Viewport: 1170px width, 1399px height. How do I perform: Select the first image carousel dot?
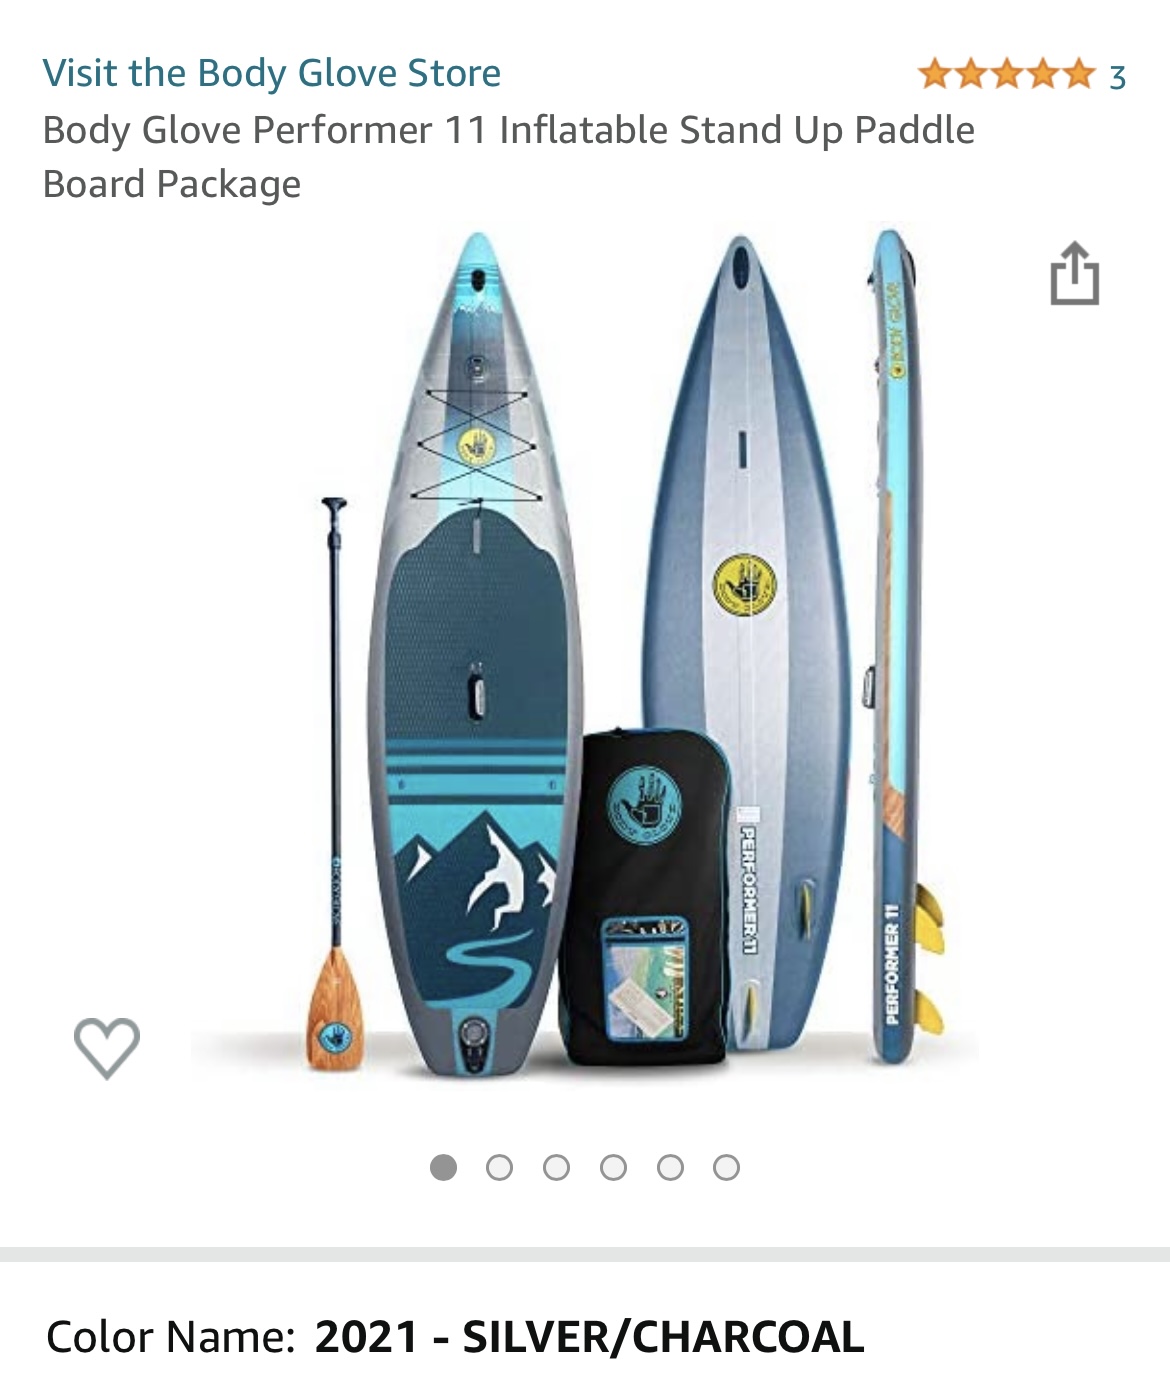pos(443,1167)
